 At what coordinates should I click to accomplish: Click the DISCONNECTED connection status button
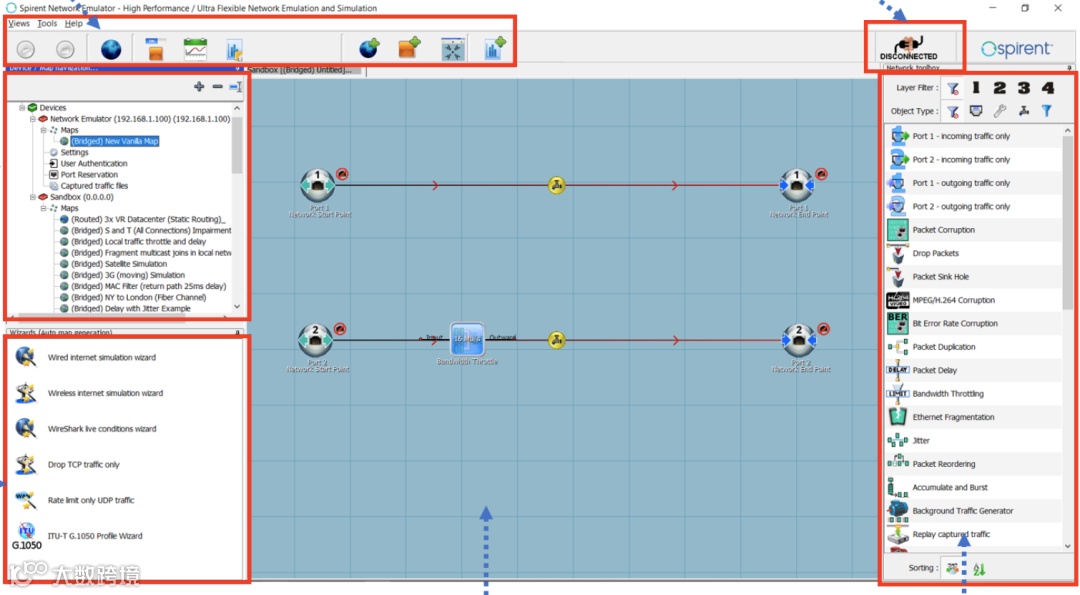click(908, 48)
